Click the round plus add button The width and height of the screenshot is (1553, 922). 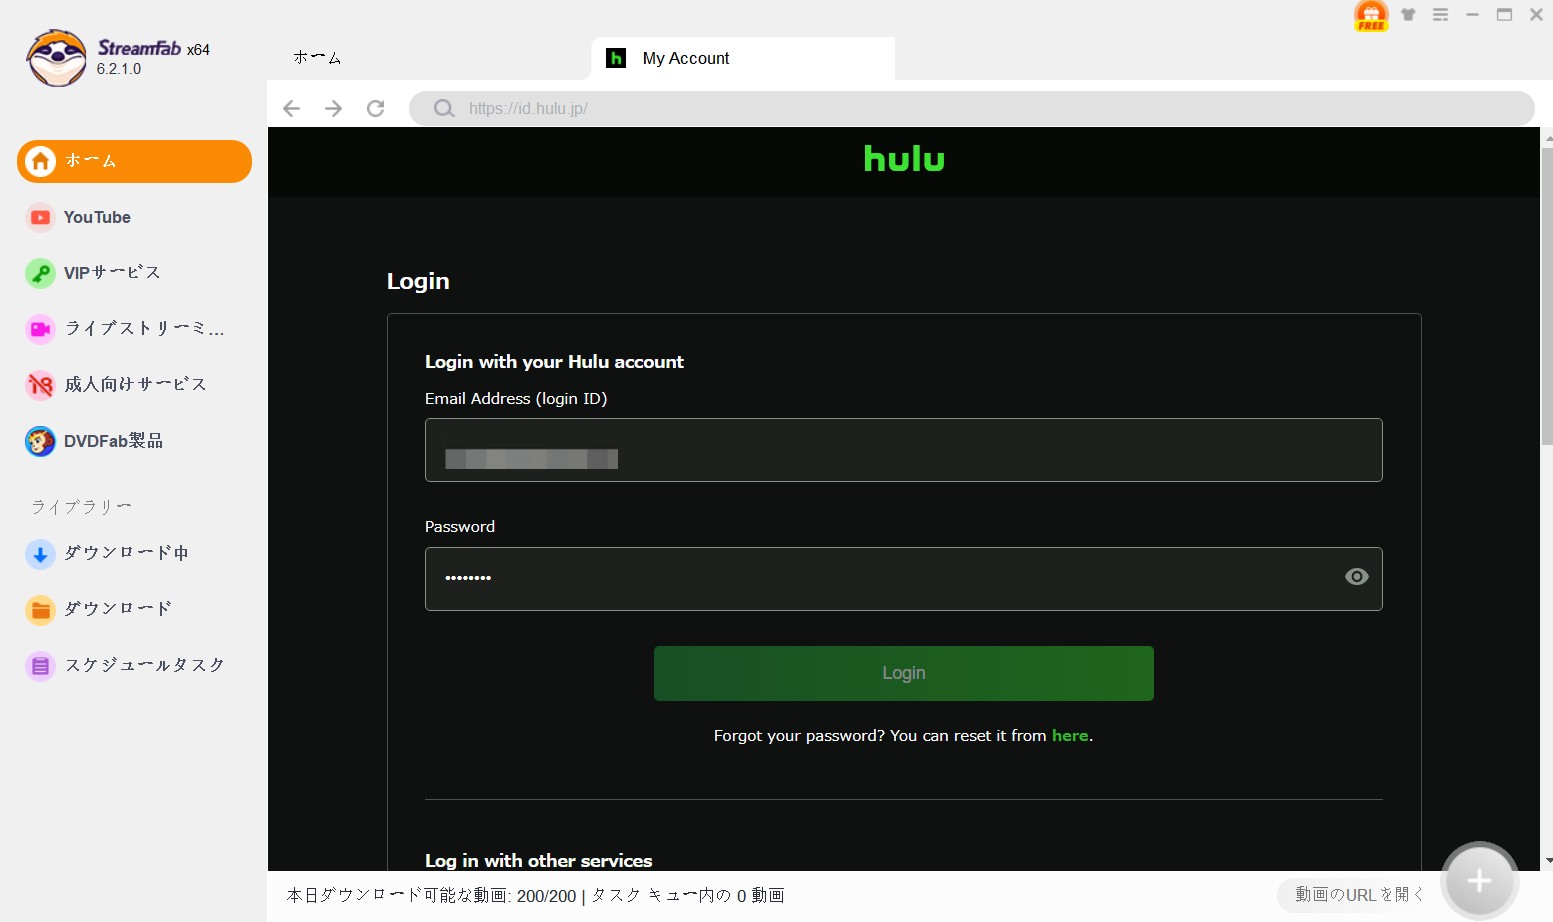click(x=1479, y=881)
